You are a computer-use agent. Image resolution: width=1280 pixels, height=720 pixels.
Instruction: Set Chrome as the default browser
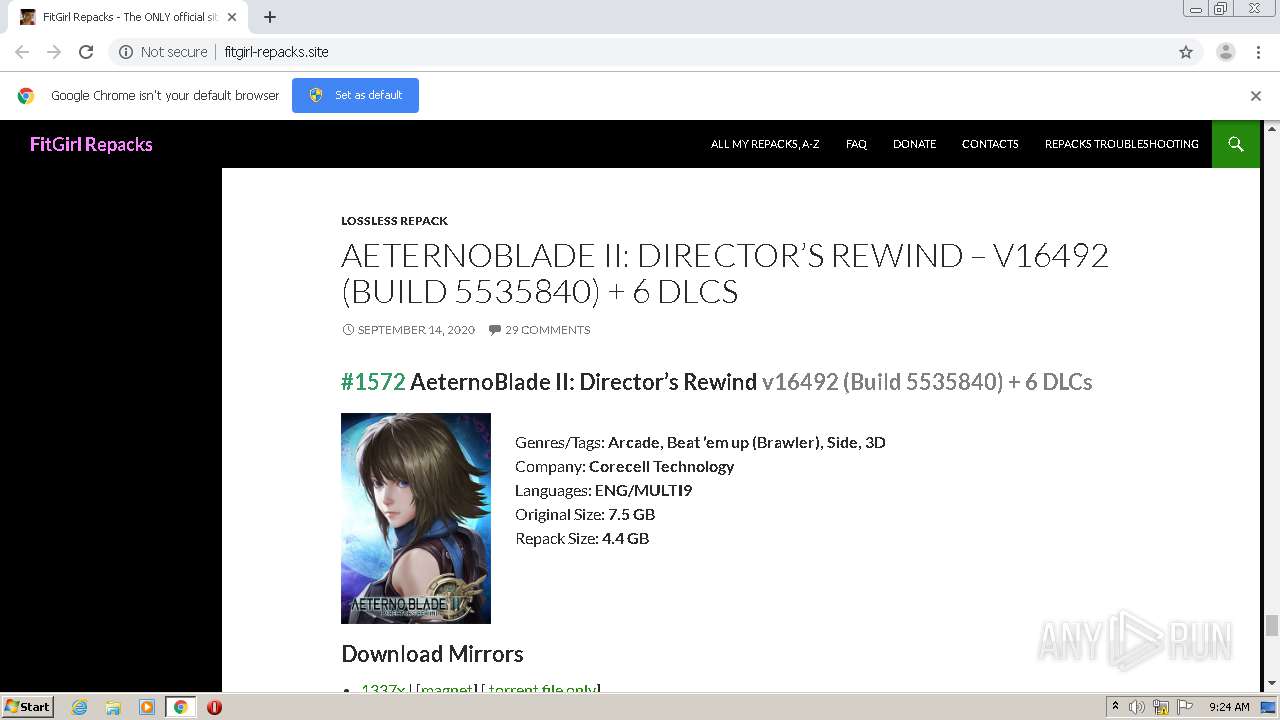point(355,95)
